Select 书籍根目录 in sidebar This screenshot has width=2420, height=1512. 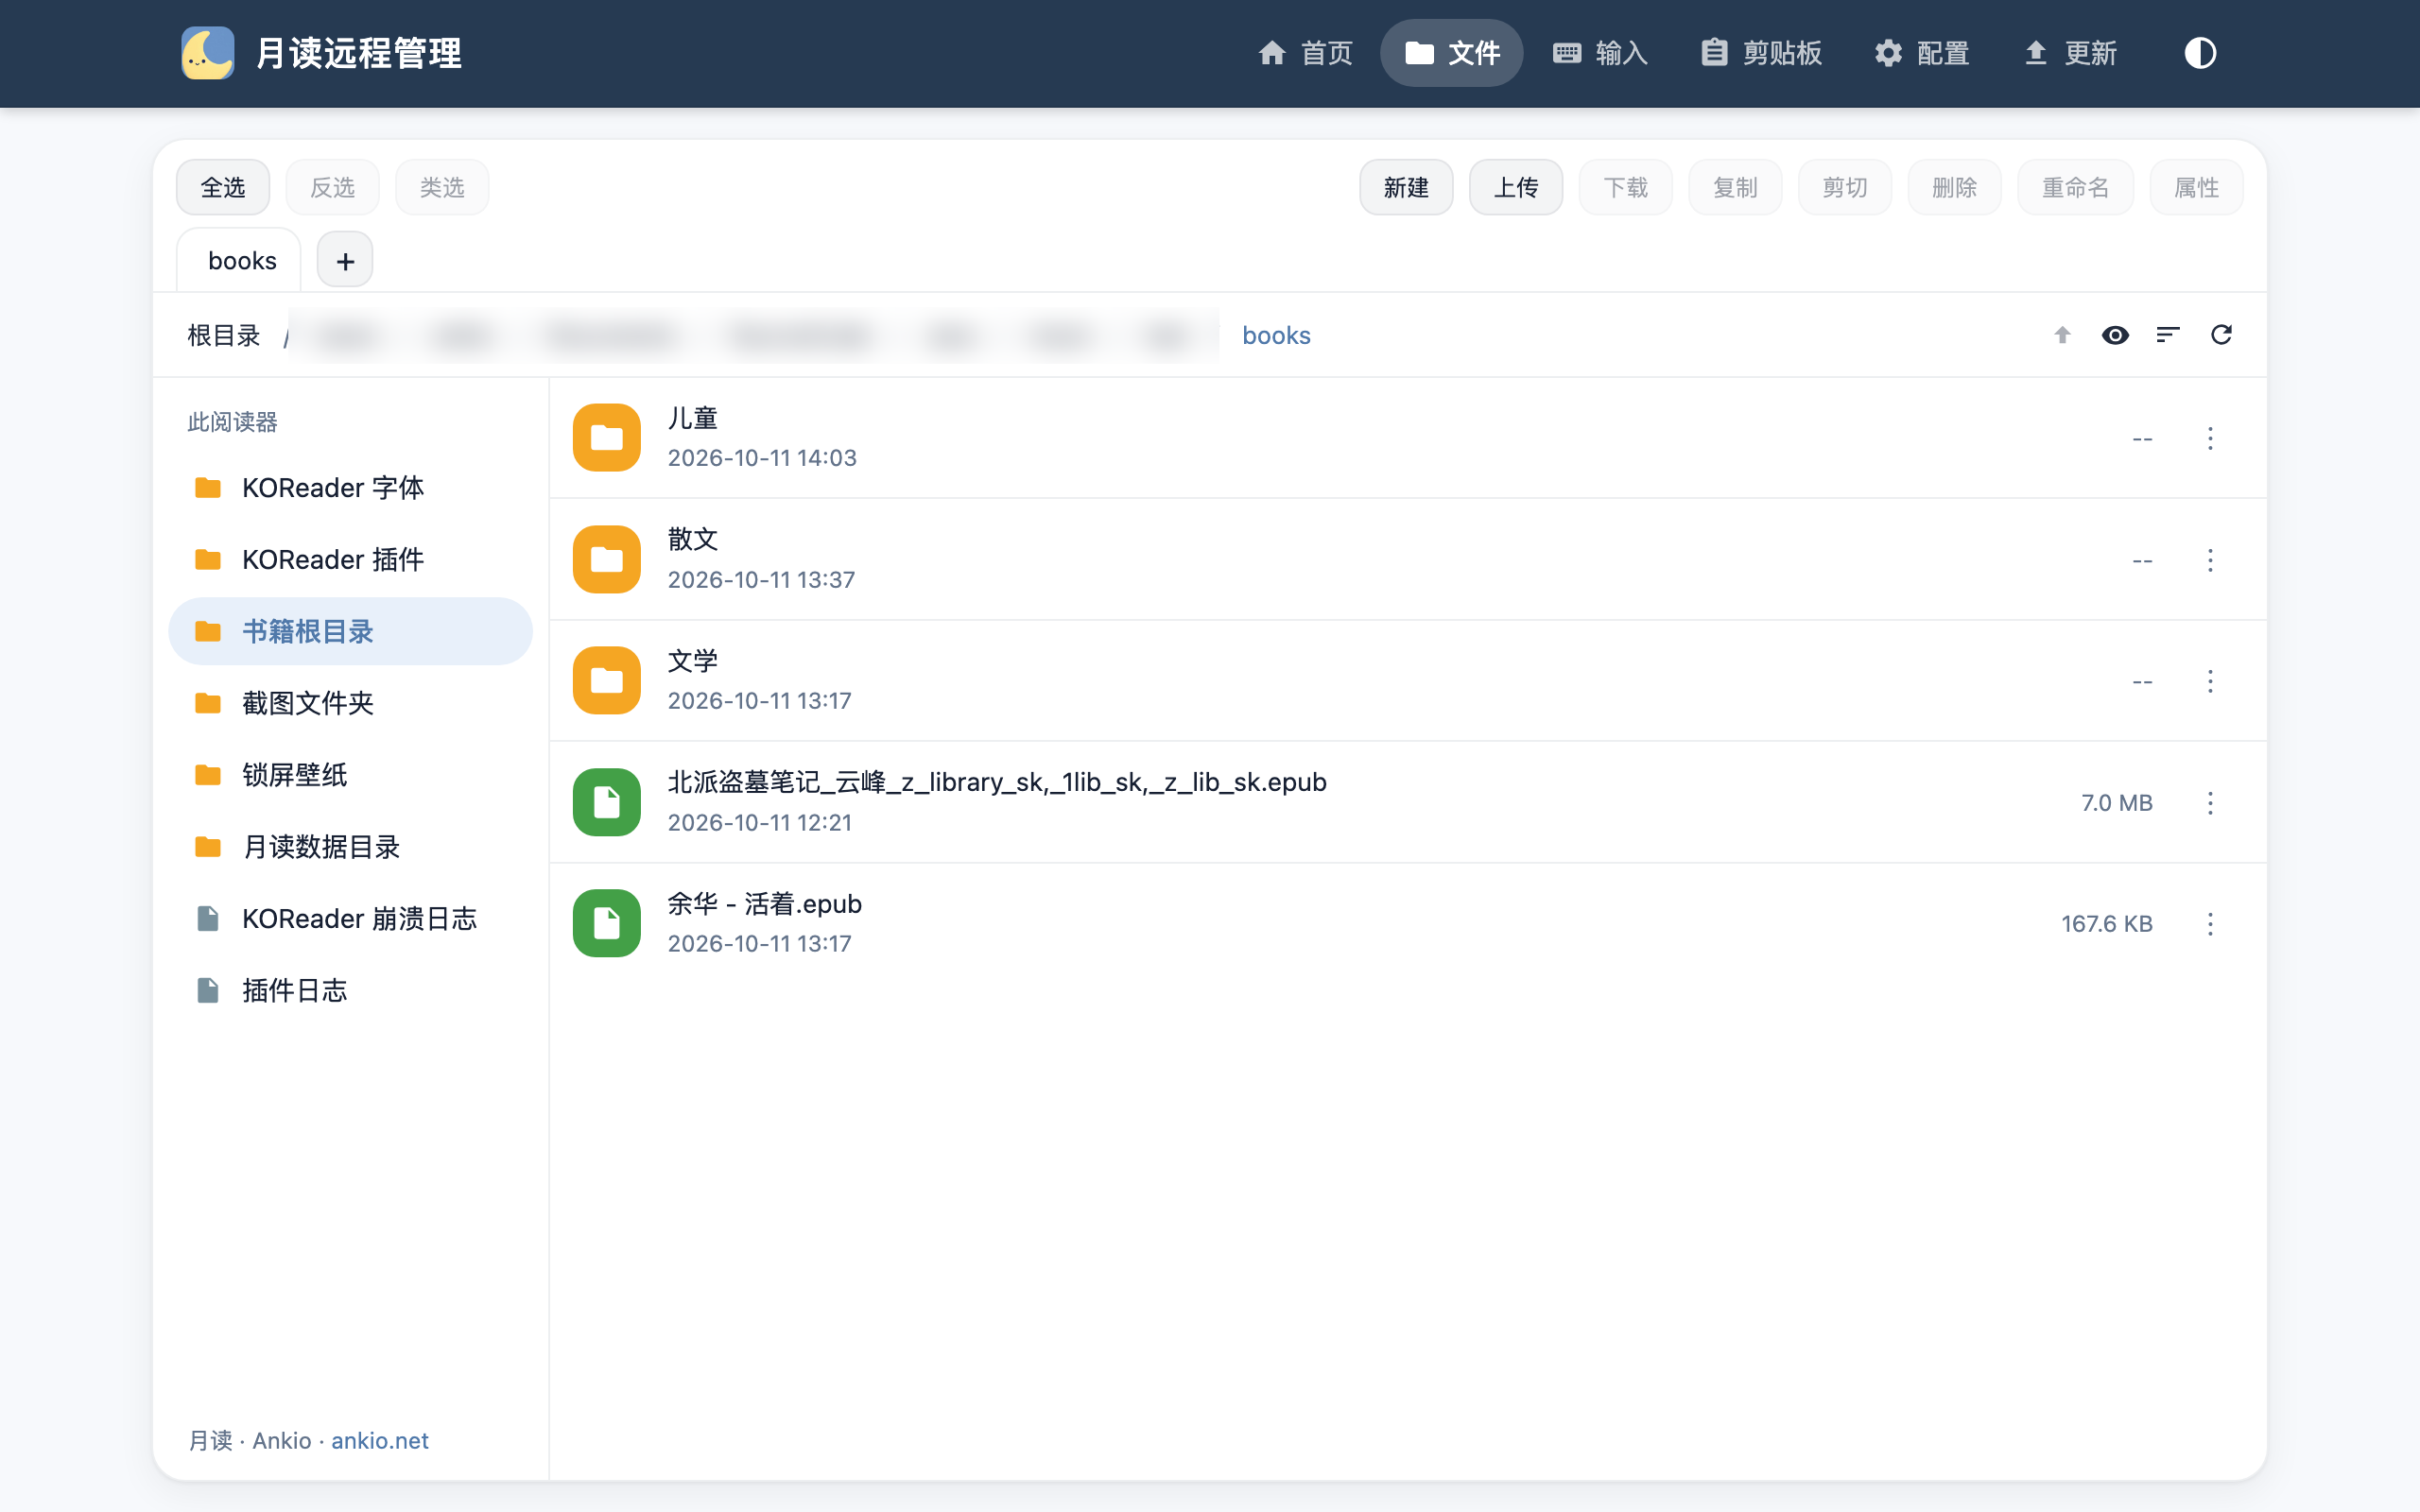coord(350,632)
